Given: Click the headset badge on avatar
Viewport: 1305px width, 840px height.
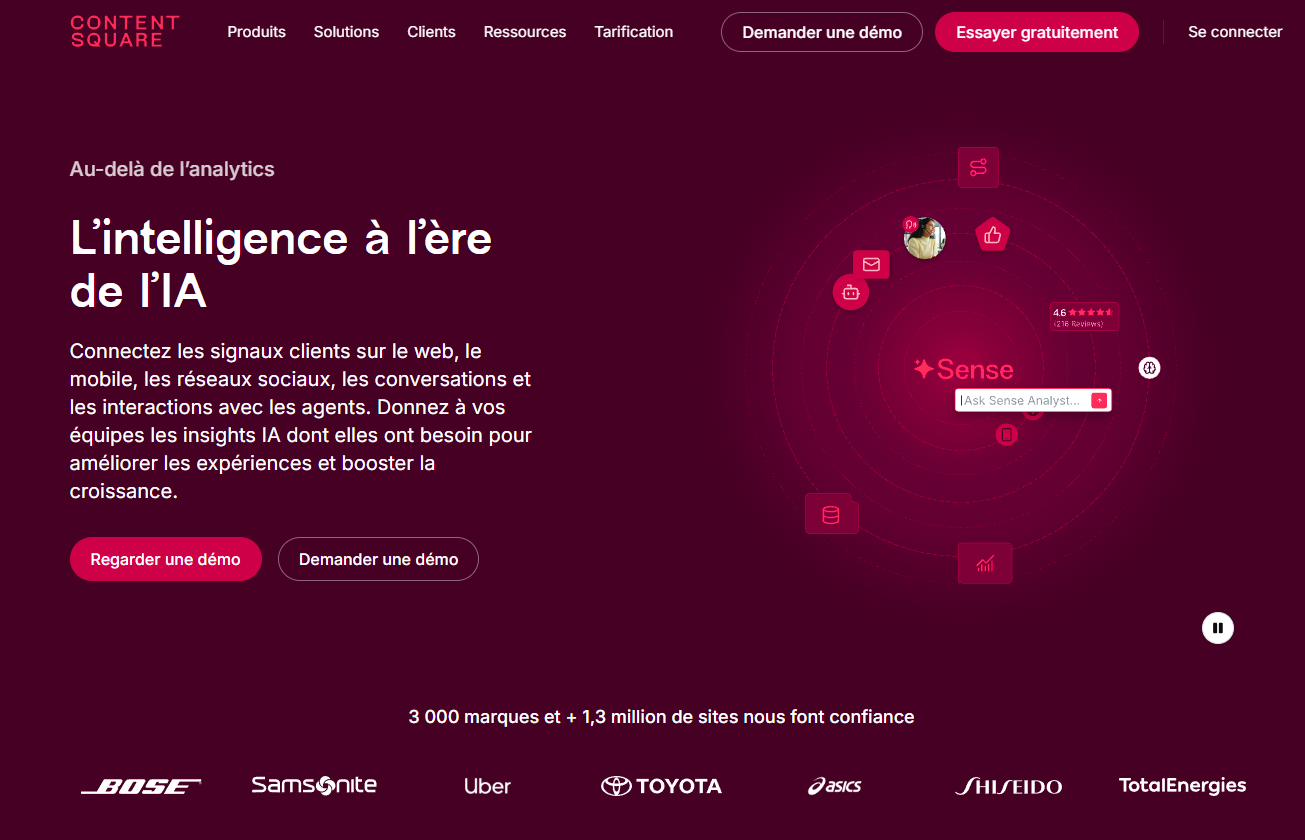Looking at the screenshot, I should (x=910, y=224).
